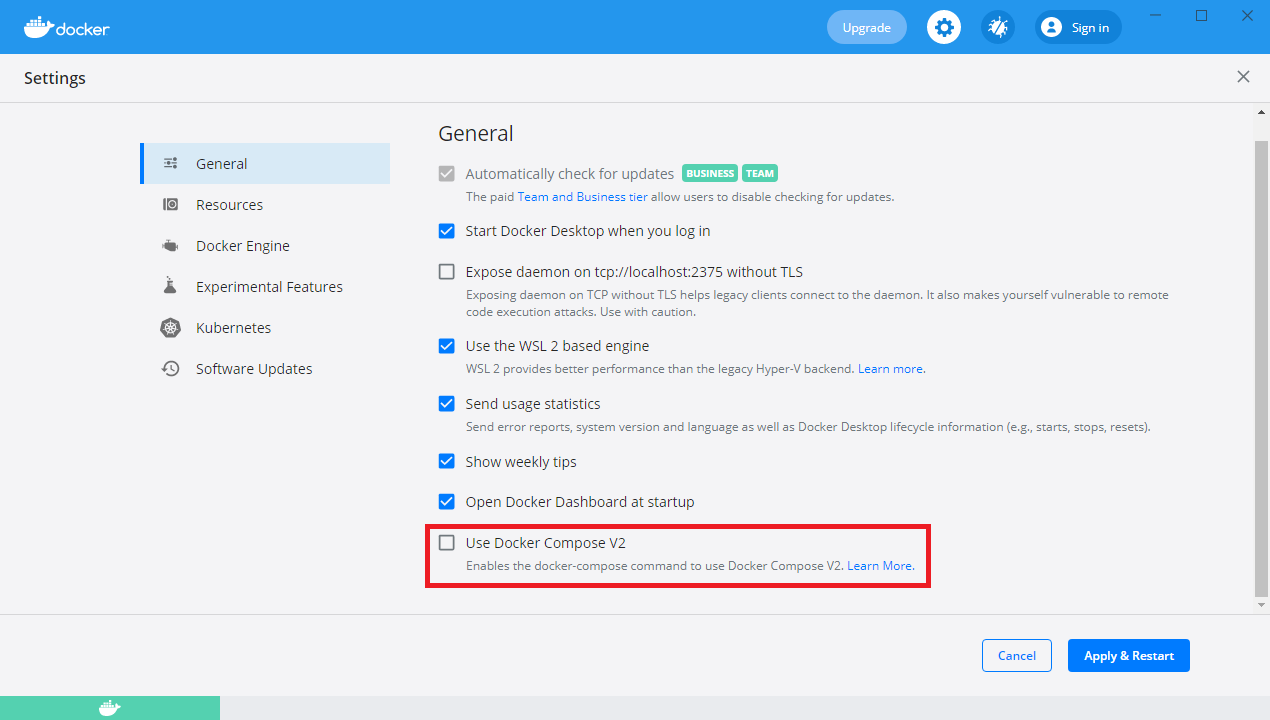Click the General sliders icon in sidebar
This screenshot has width=1270, height=720.
171,164
